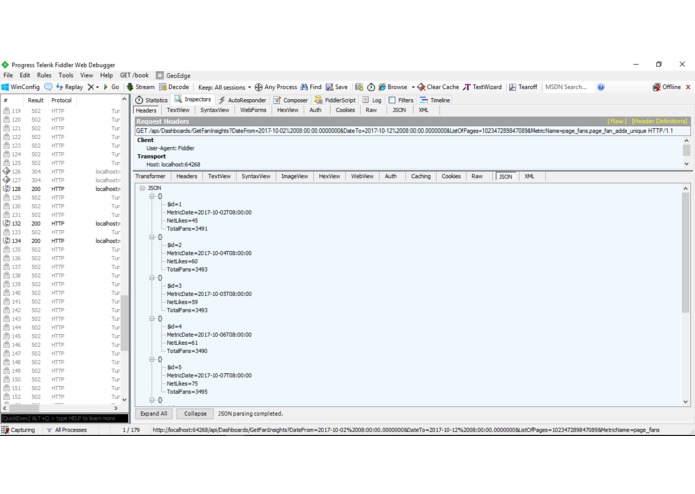Toggle the Decode option
695x494 pixels.
pos(174,87)
